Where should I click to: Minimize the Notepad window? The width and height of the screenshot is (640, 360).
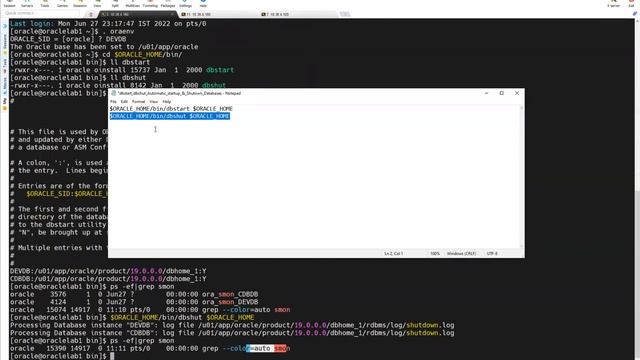tap(487, 93)
